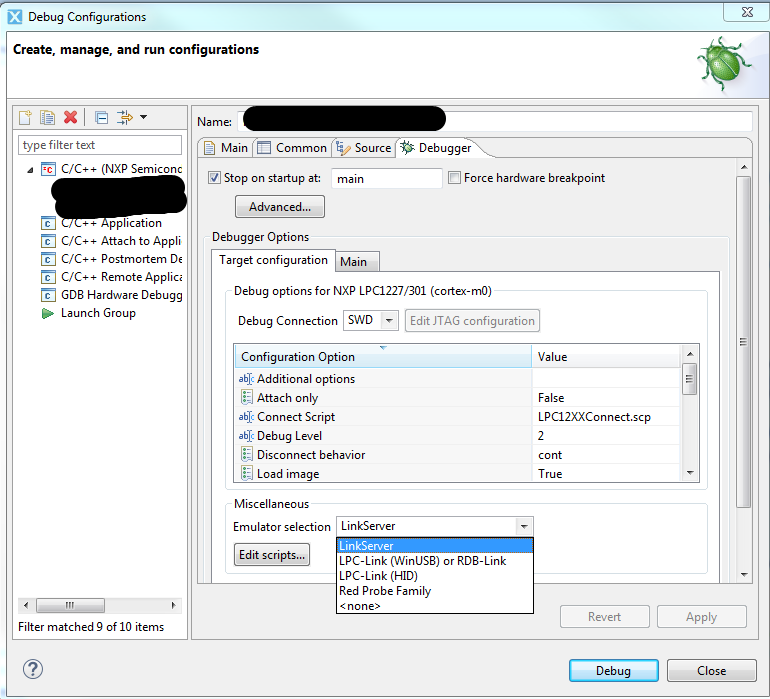Image resolution: width=770 pixels, height=699 pixels.
Task: Collapse the C/C++ NXP Semiconductors tree node
Action: [x=30, y=170]
